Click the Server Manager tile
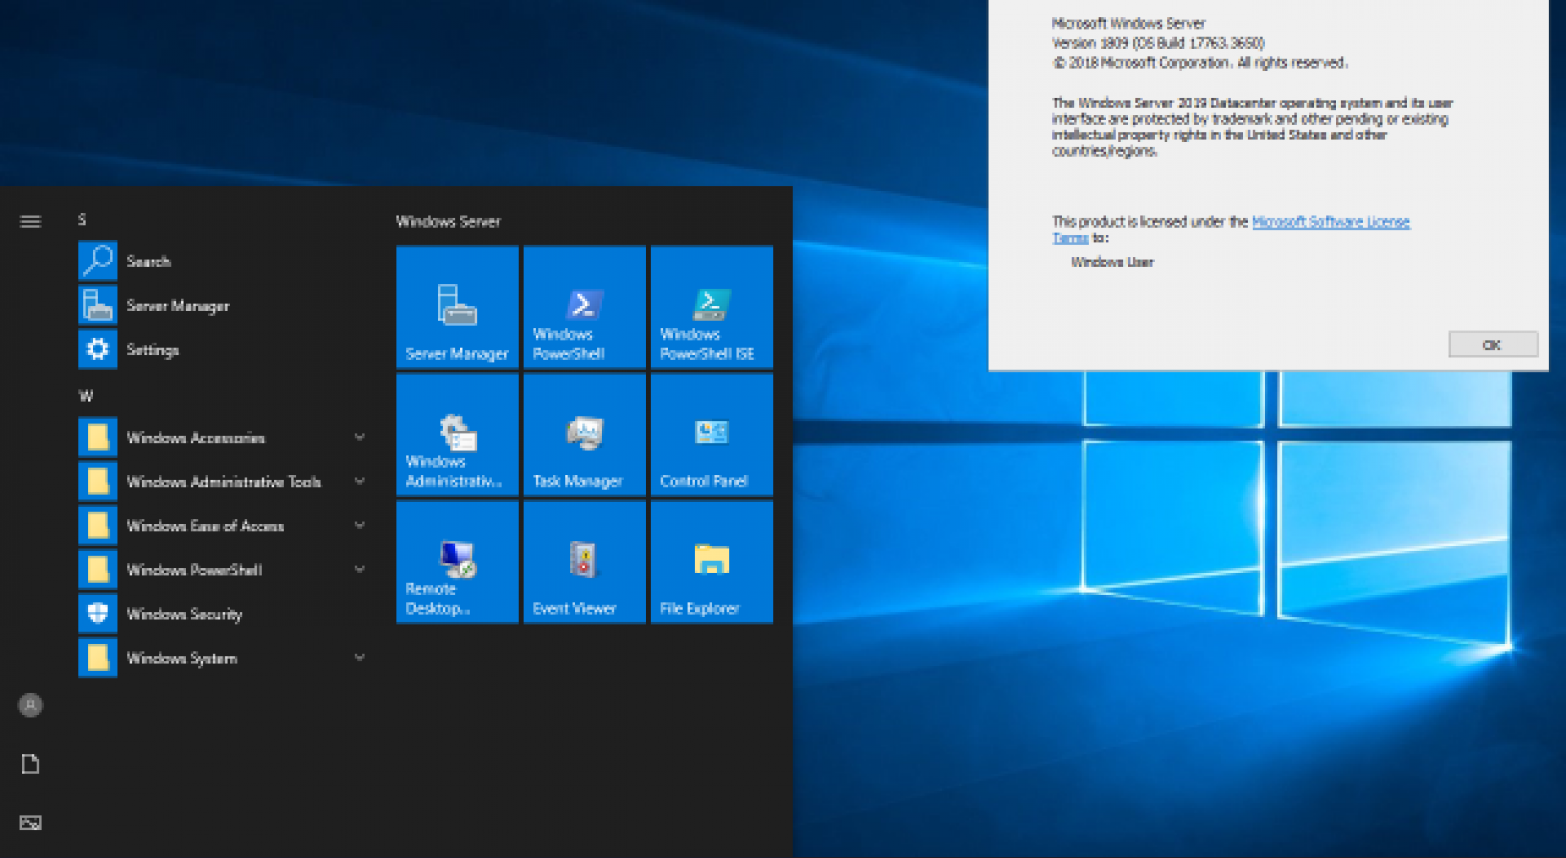Image resolution: width=1566 pixels, height=858 pixels. [x=457, y=307]
